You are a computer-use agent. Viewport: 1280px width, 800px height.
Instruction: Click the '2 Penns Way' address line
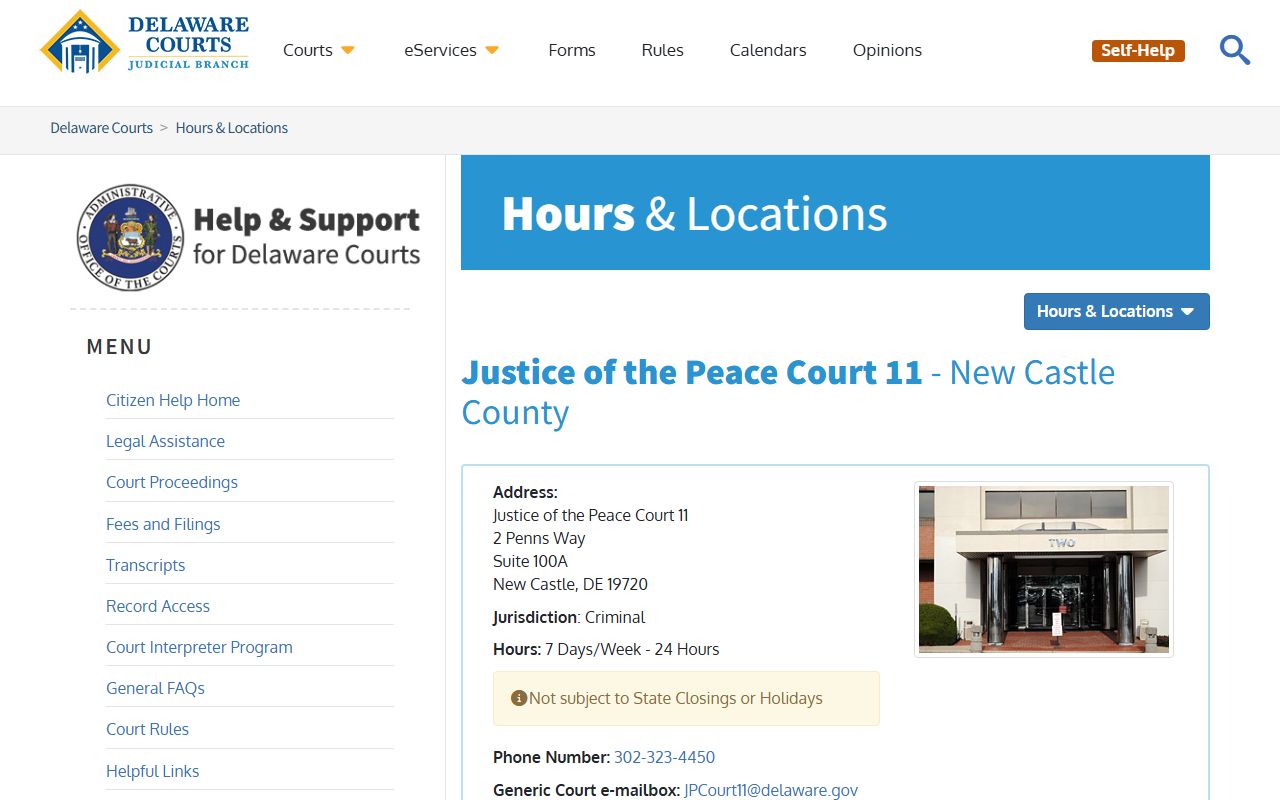click(539, 538)
